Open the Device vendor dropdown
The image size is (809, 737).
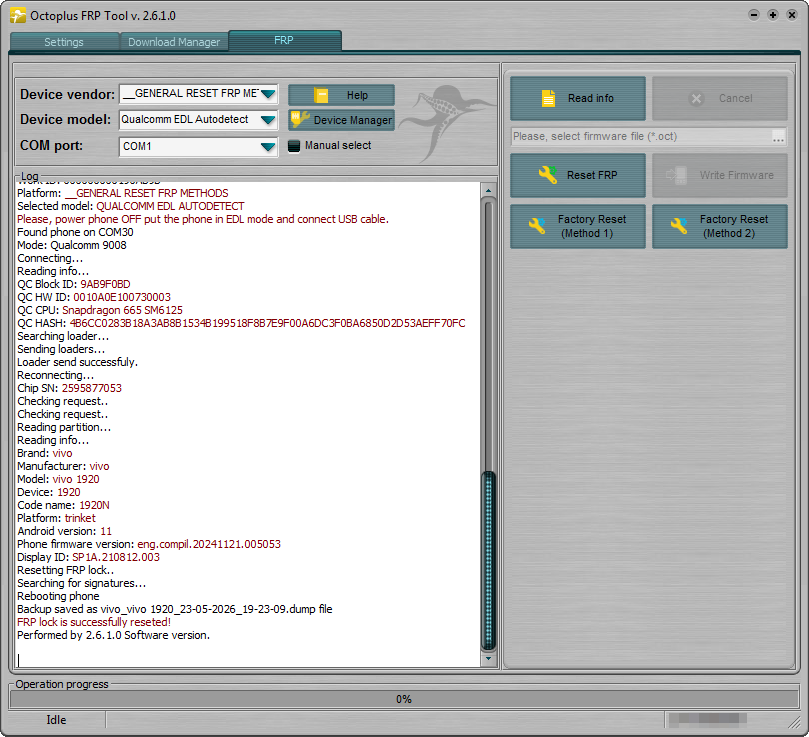(x=268, y=94)
